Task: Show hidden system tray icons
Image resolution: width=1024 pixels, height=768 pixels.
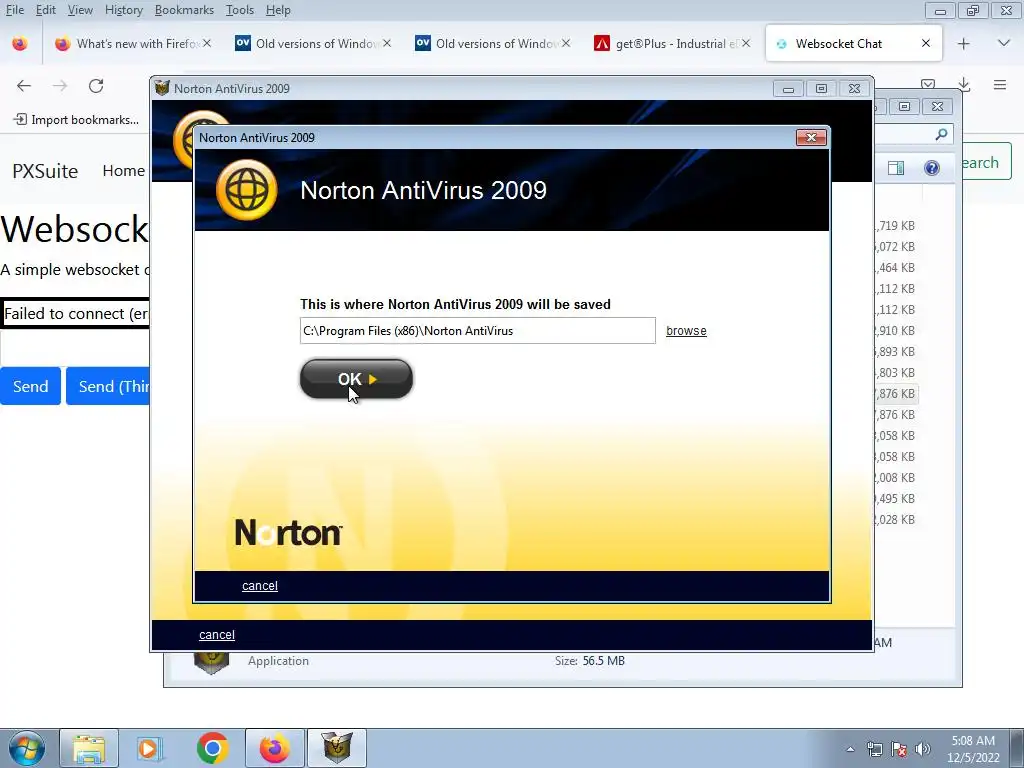Action: click(x=850, y=749)
